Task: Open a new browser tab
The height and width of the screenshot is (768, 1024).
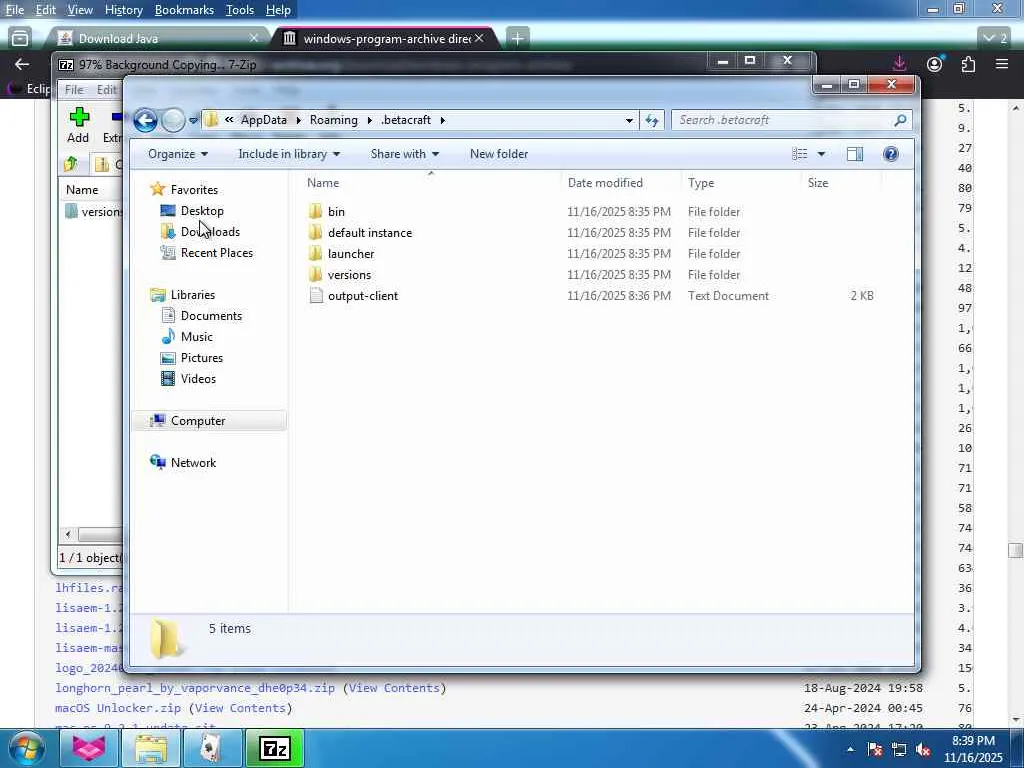Action: tap(517, 39)
